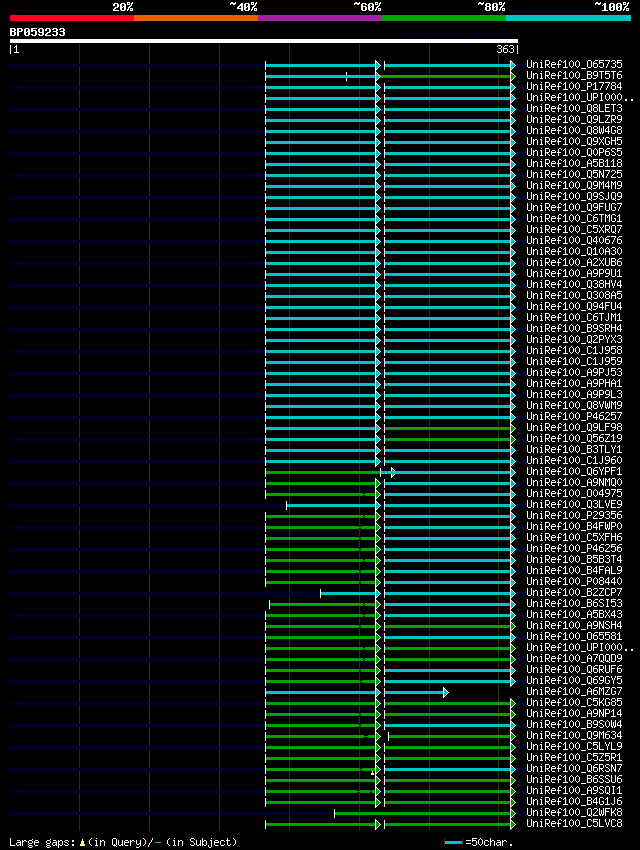Open hit UniRef100_Q8W4G8

pyautogui.click(x=574, y=131)
